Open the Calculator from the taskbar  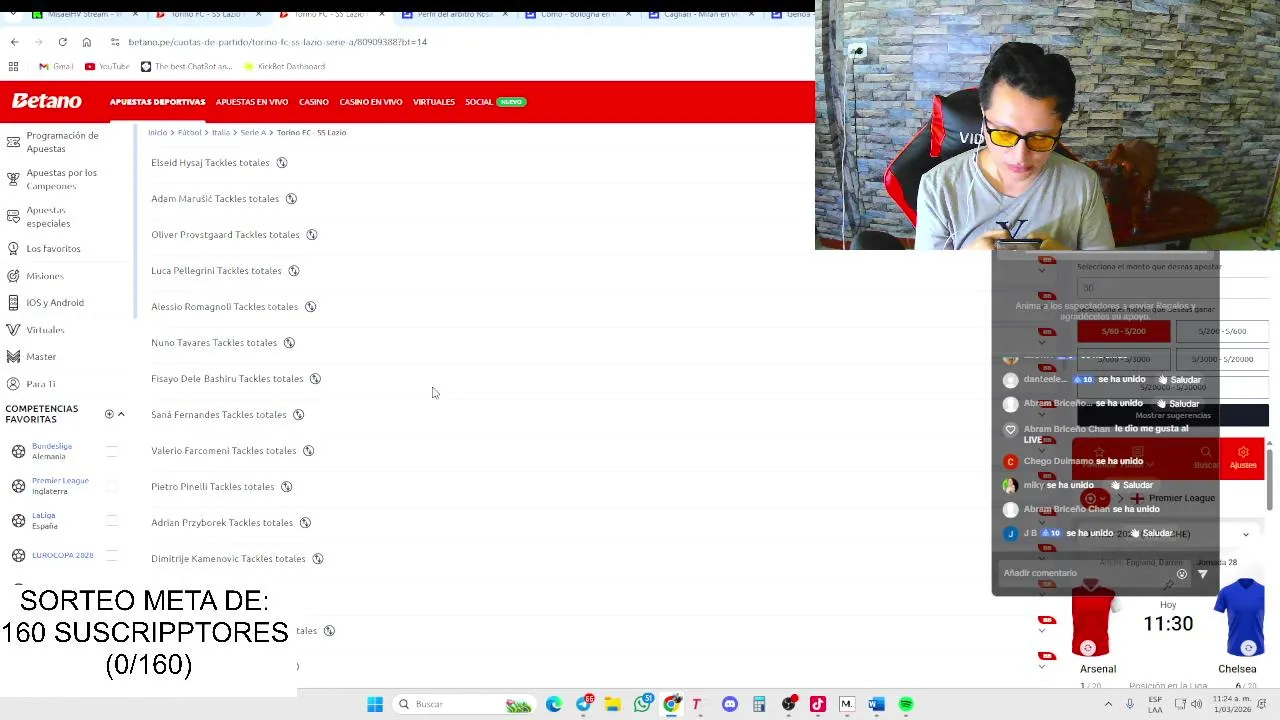(x=759, y=704)
